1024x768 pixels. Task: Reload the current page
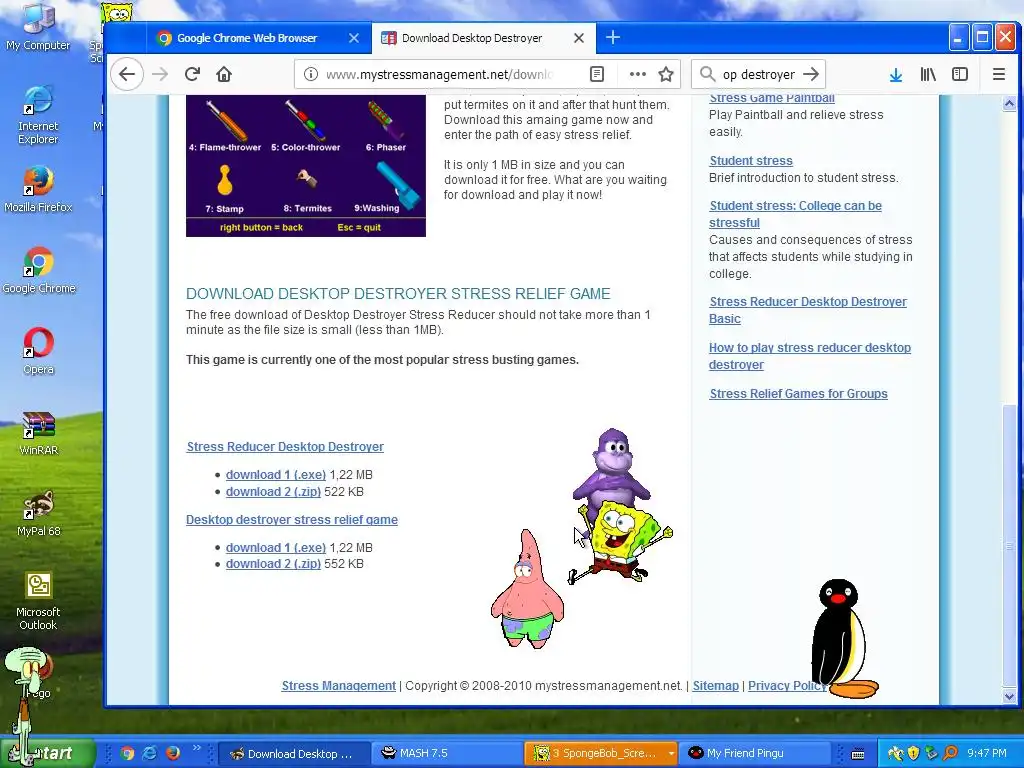[x=192, y=74]
